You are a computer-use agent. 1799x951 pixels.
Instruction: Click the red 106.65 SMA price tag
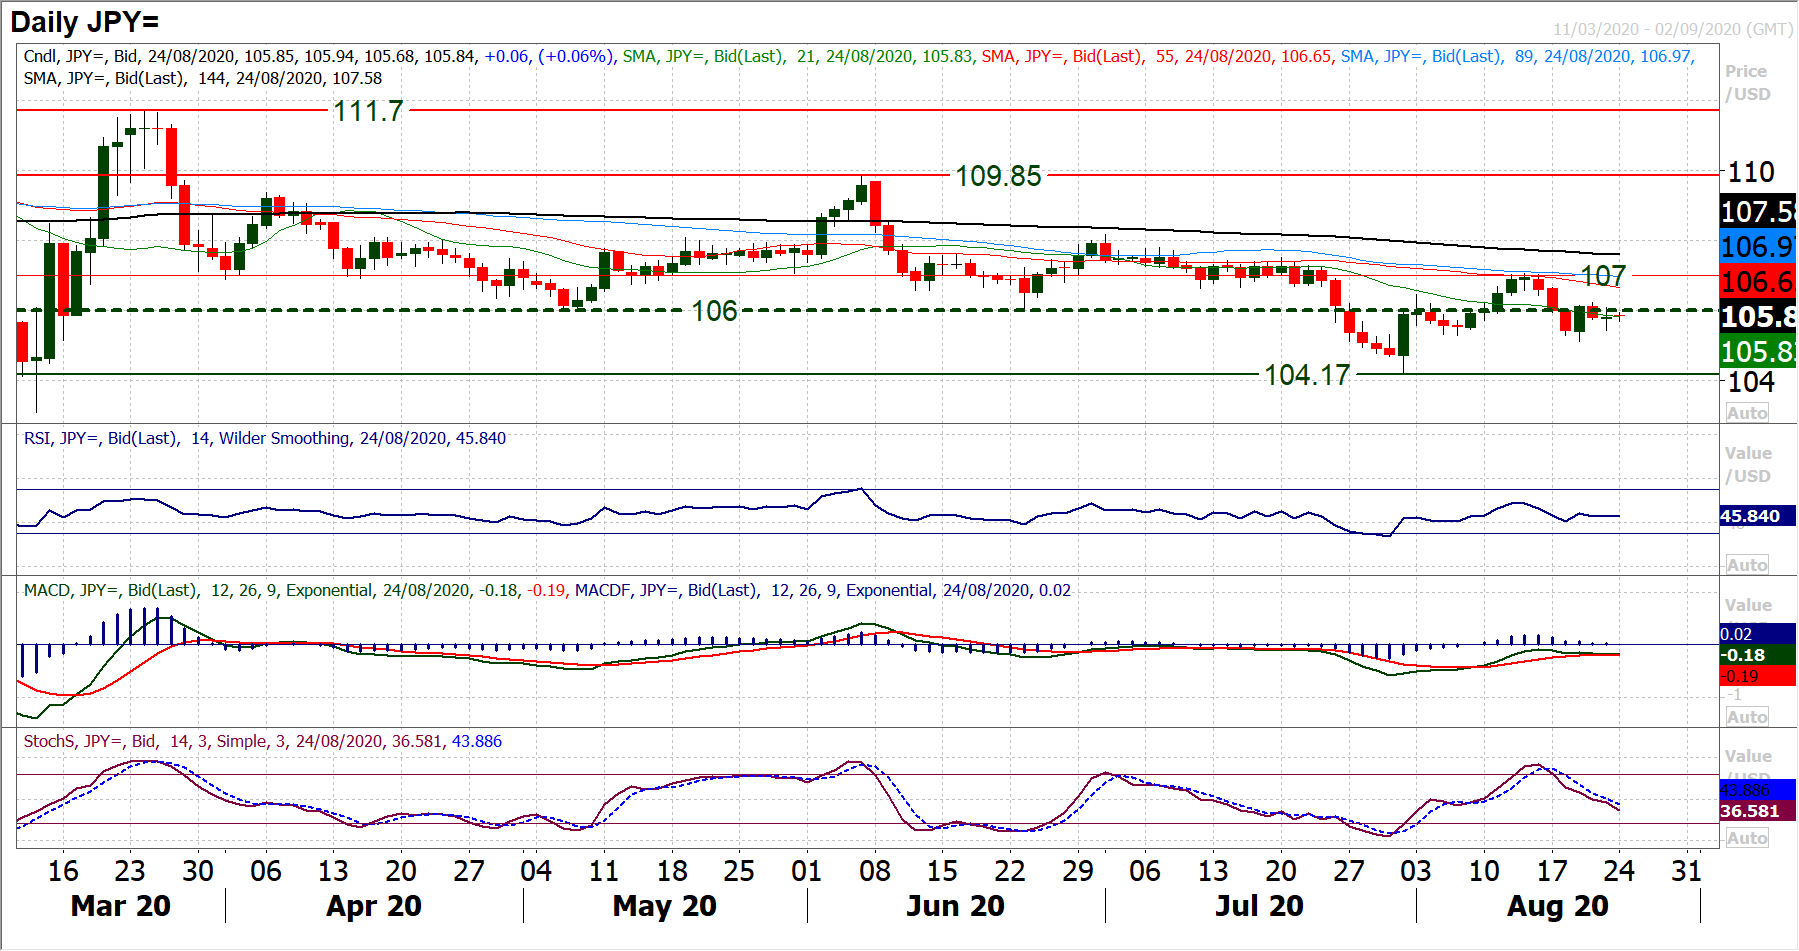click(1758, 282)
